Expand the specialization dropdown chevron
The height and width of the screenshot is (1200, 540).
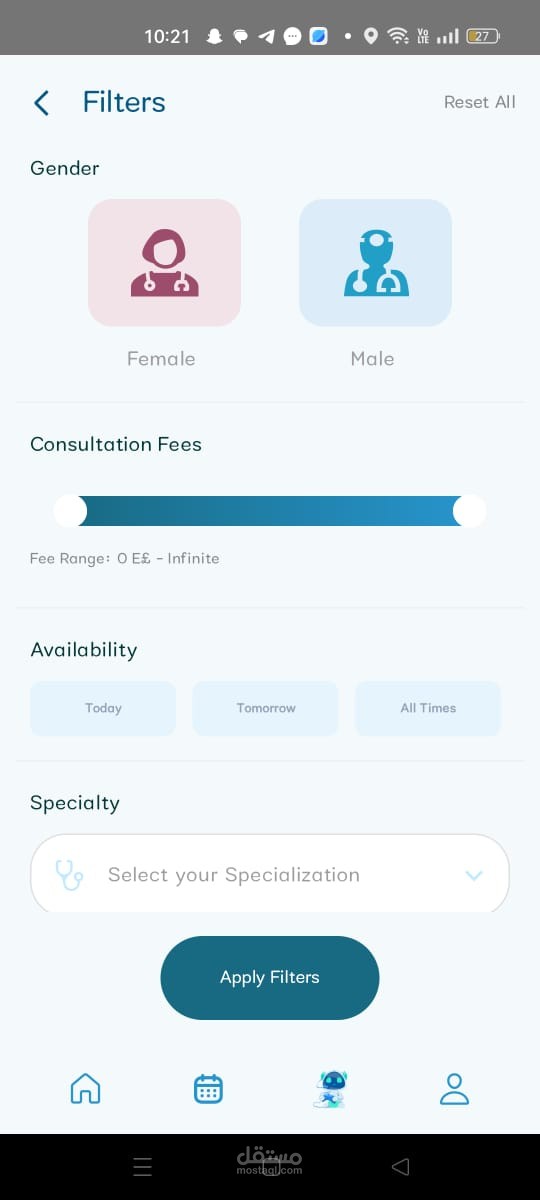[x=474, y=875]
